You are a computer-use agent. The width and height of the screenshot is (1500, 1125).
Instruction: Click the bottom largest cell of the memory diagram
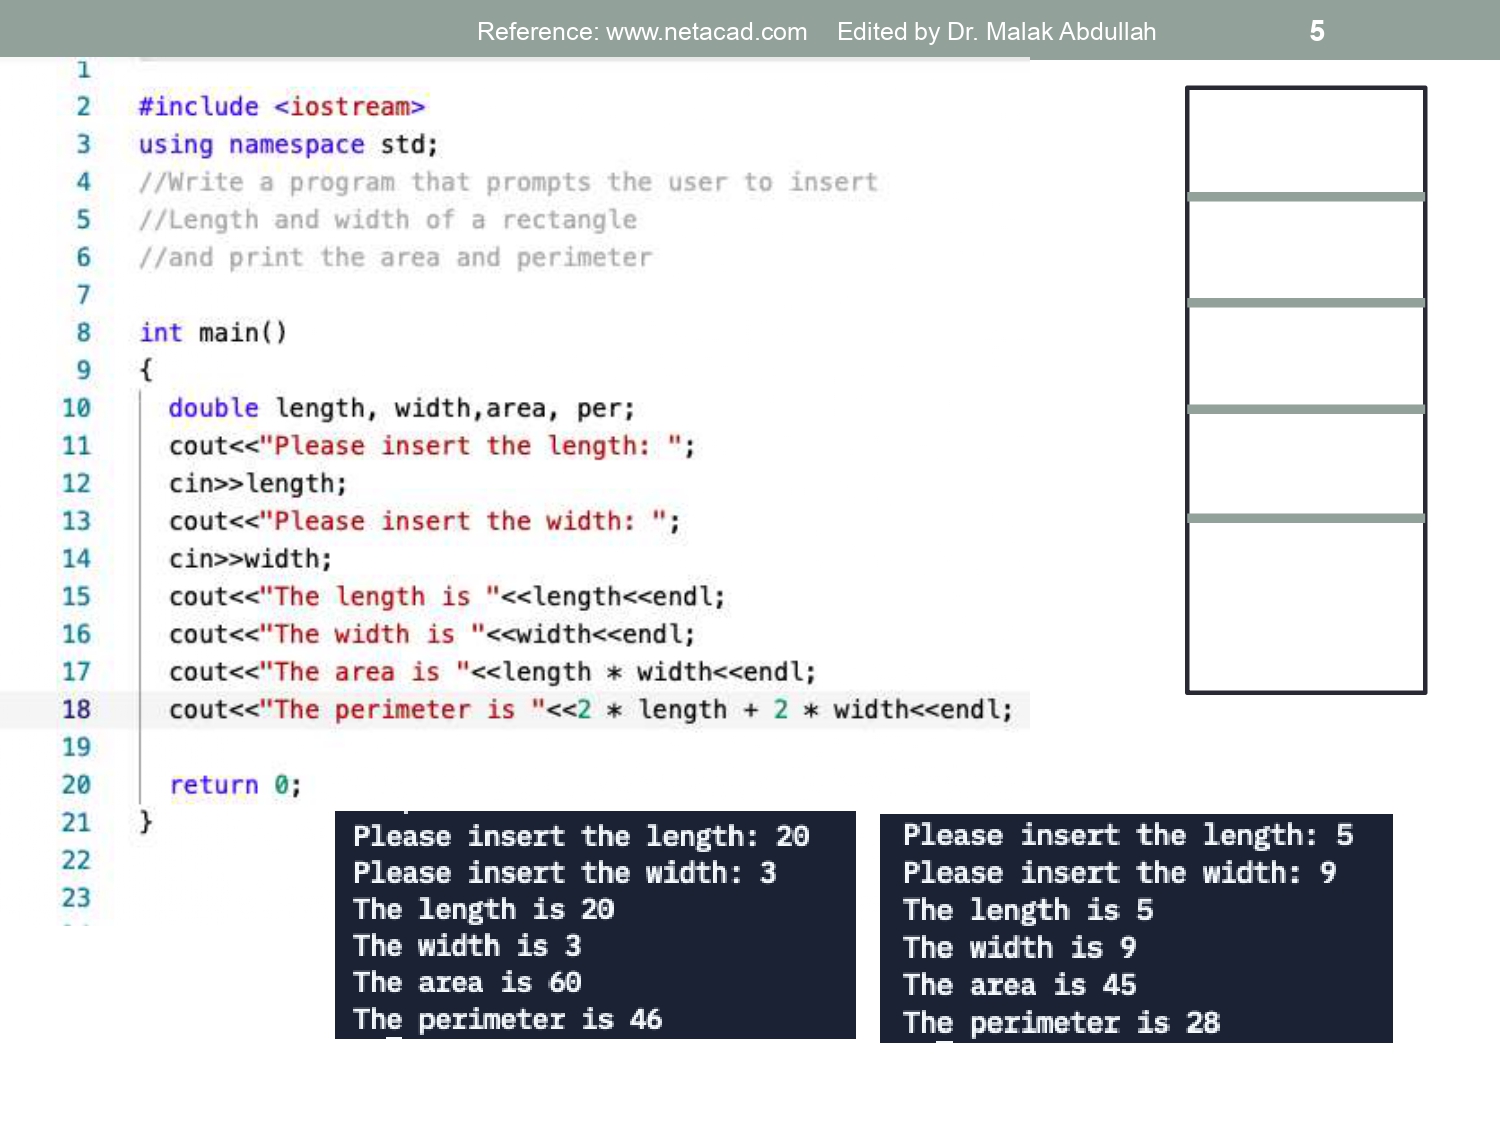pos(1305,606)
